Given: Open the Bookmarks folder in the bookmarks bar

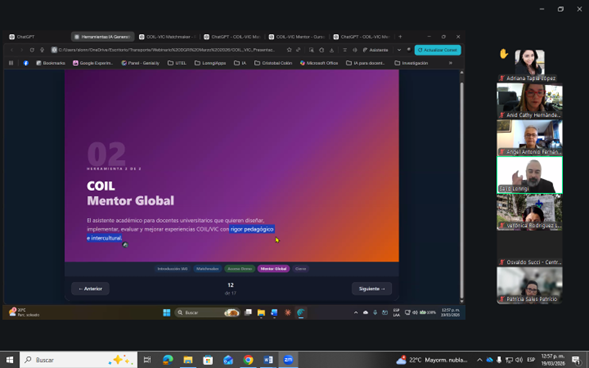Looking at the screenshot, I should pyautogui.click(x=50, y=63).
